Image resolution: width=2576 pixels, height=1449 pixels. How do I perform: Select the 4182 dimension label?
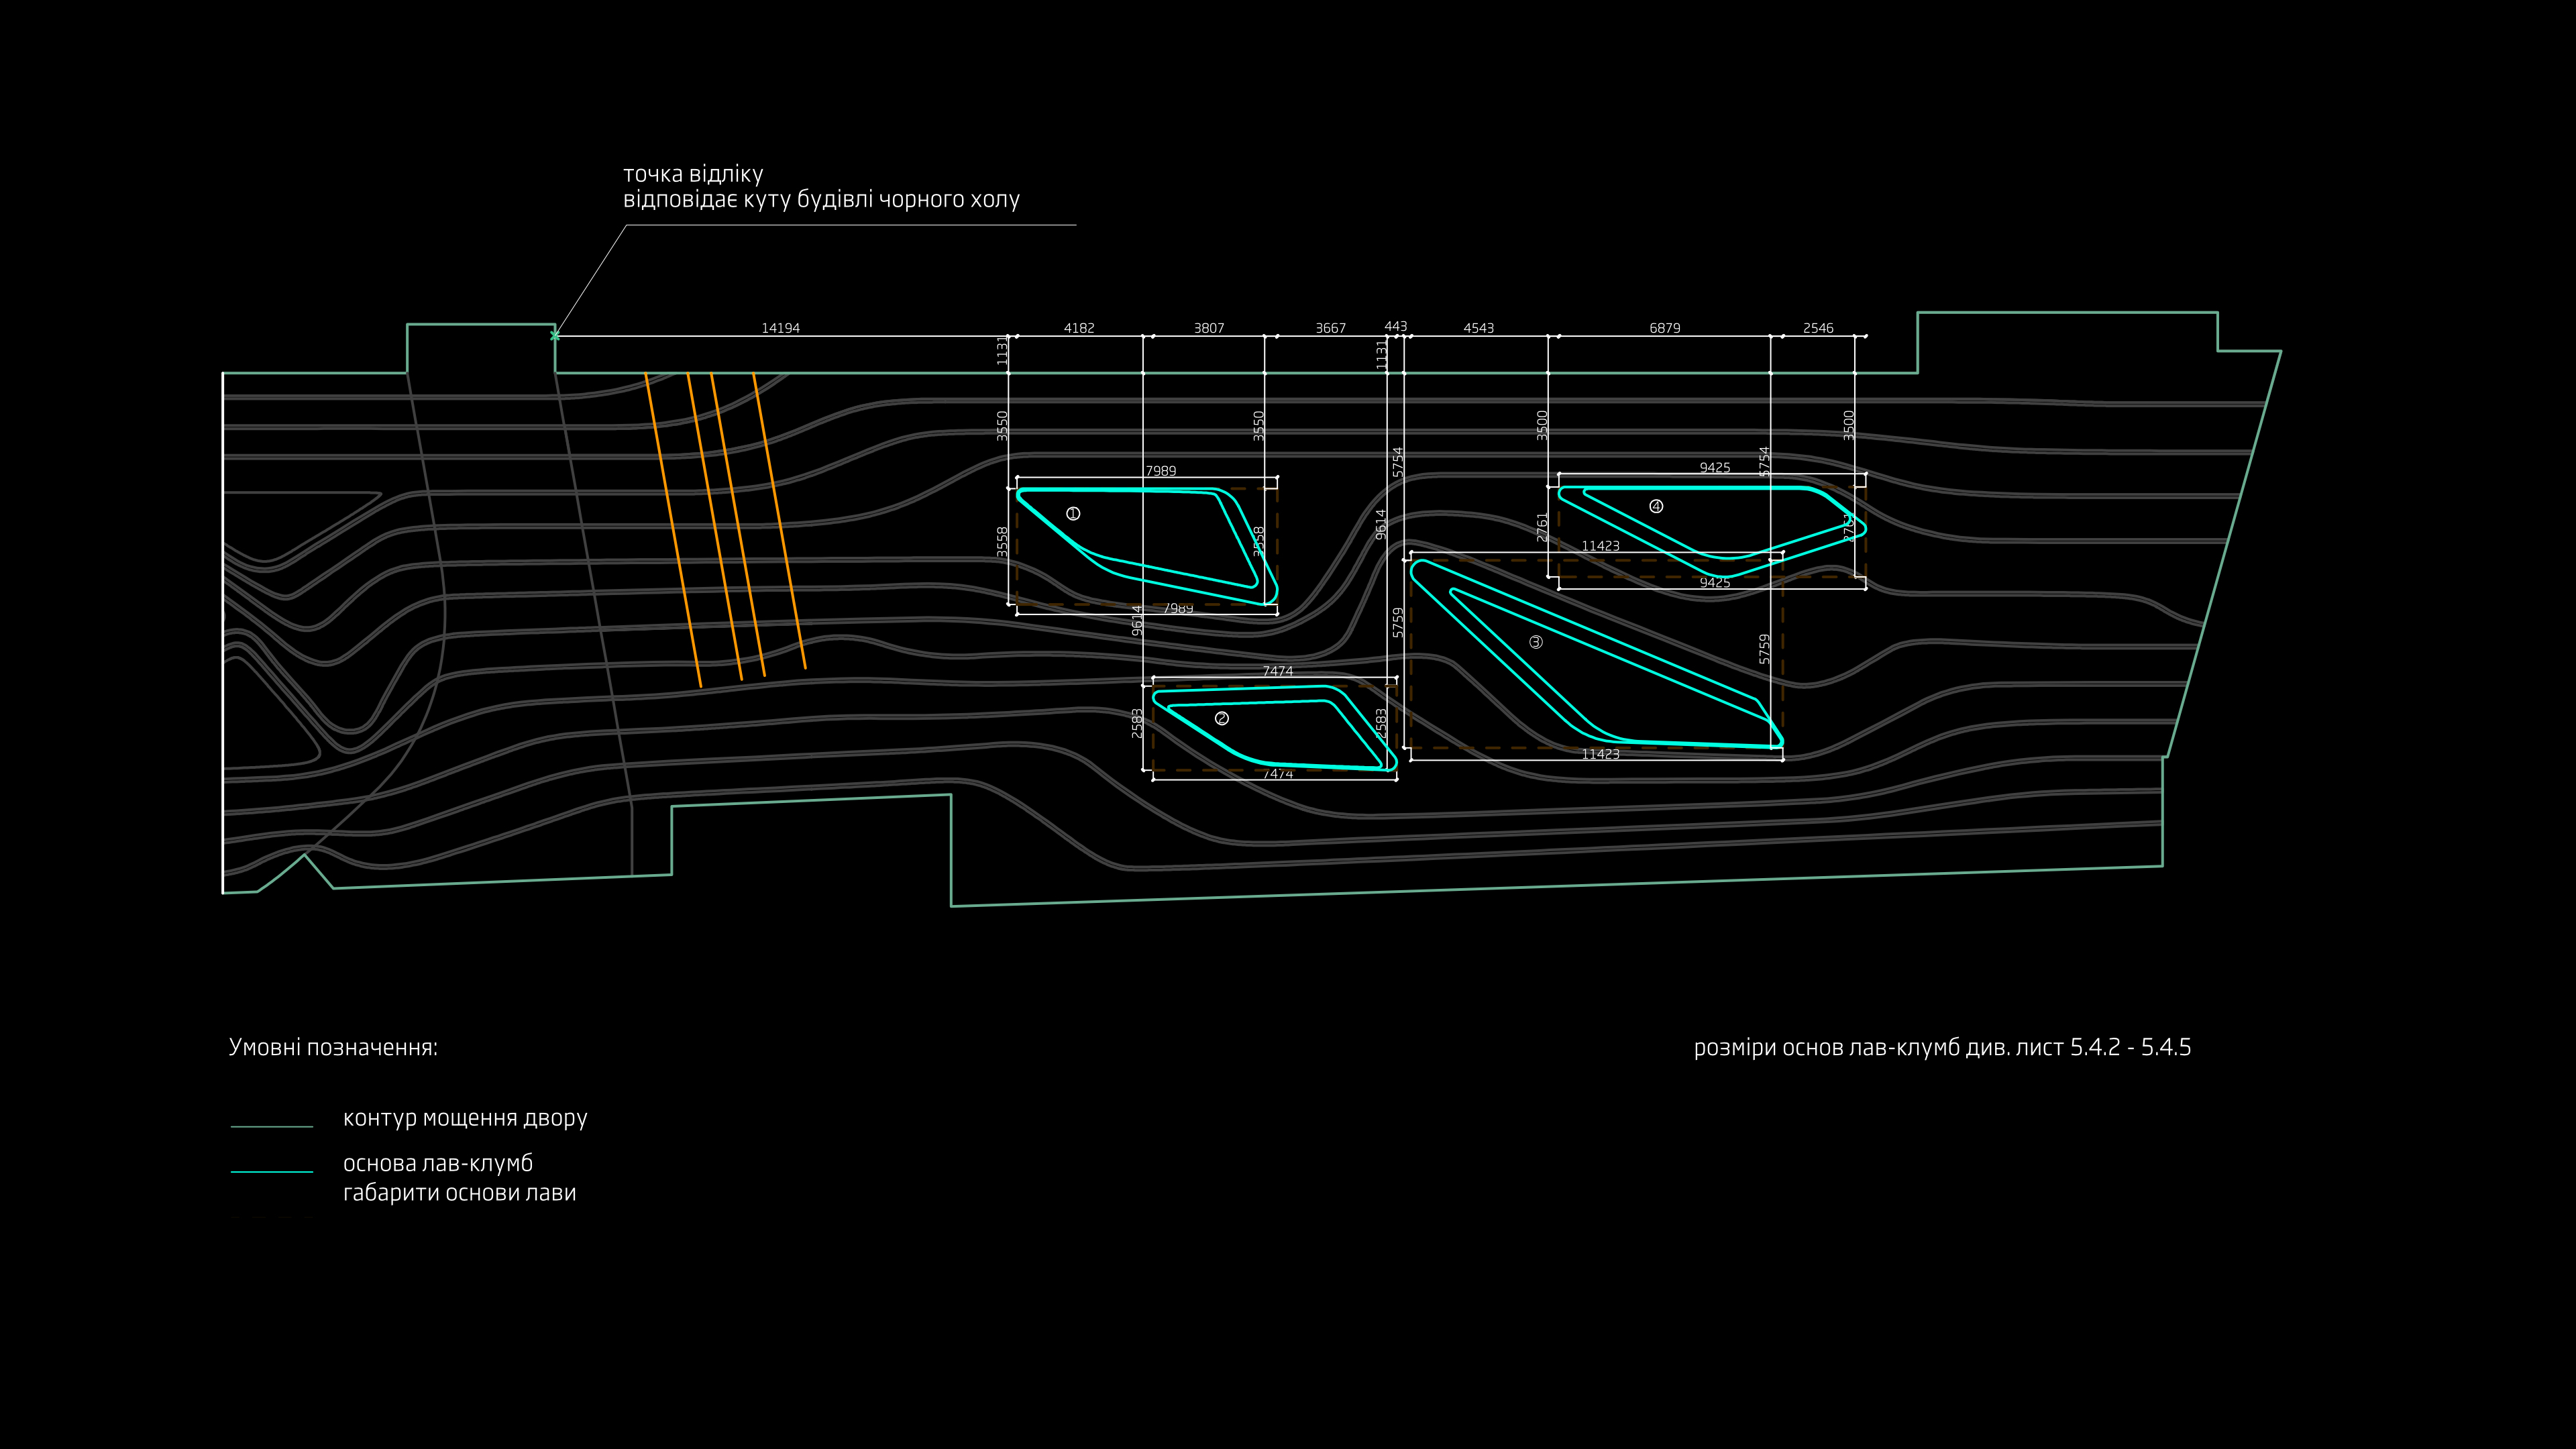tap(1079, 328)
